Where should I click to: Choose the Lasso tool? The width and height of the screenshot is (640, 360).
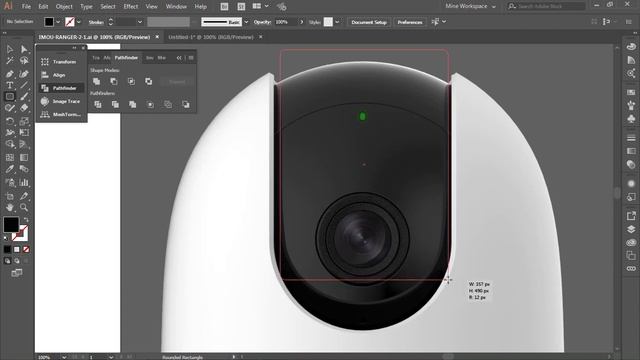coord(24,61)
